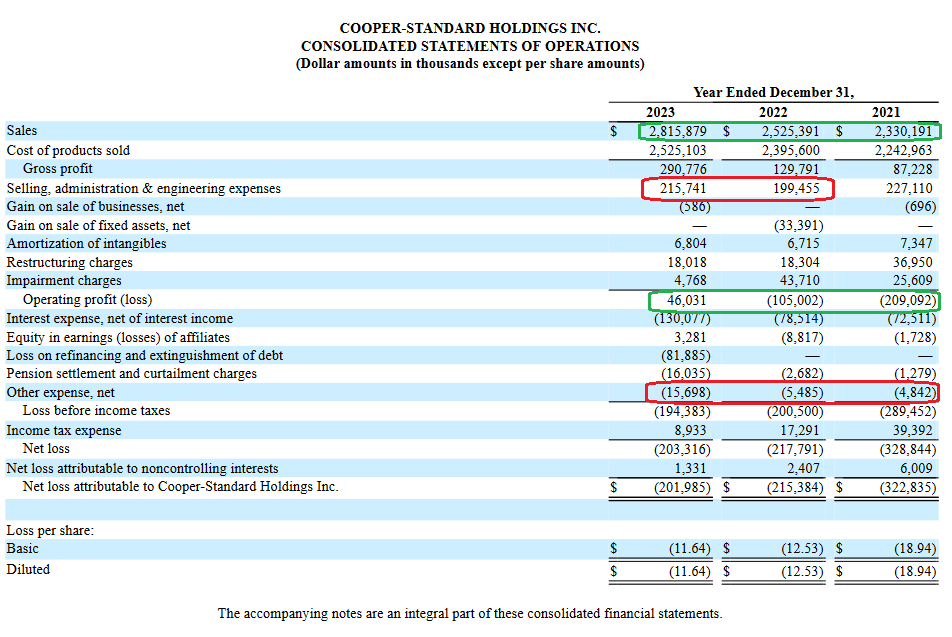
Task: Click the "Impairment charges" label
Action: (x=64, y=281)
